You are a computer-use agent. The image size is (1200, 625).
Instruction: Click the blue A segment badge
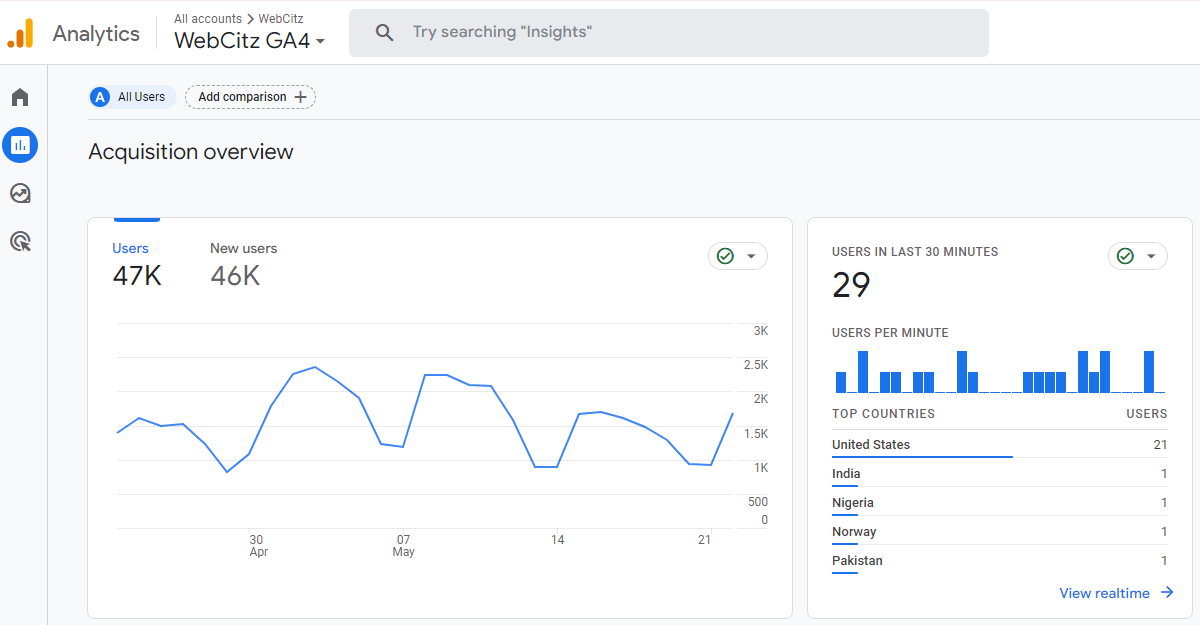tap(100, 97)
